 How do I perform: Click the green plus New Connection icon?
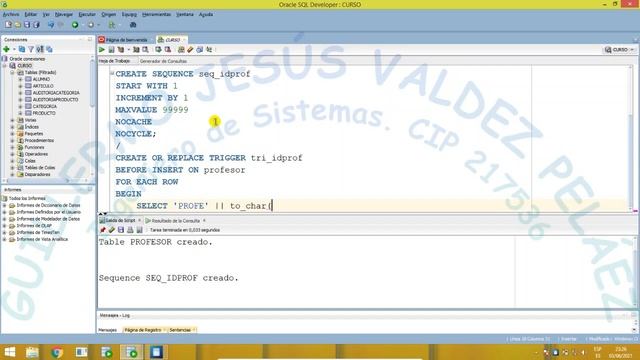pos(6,49)
